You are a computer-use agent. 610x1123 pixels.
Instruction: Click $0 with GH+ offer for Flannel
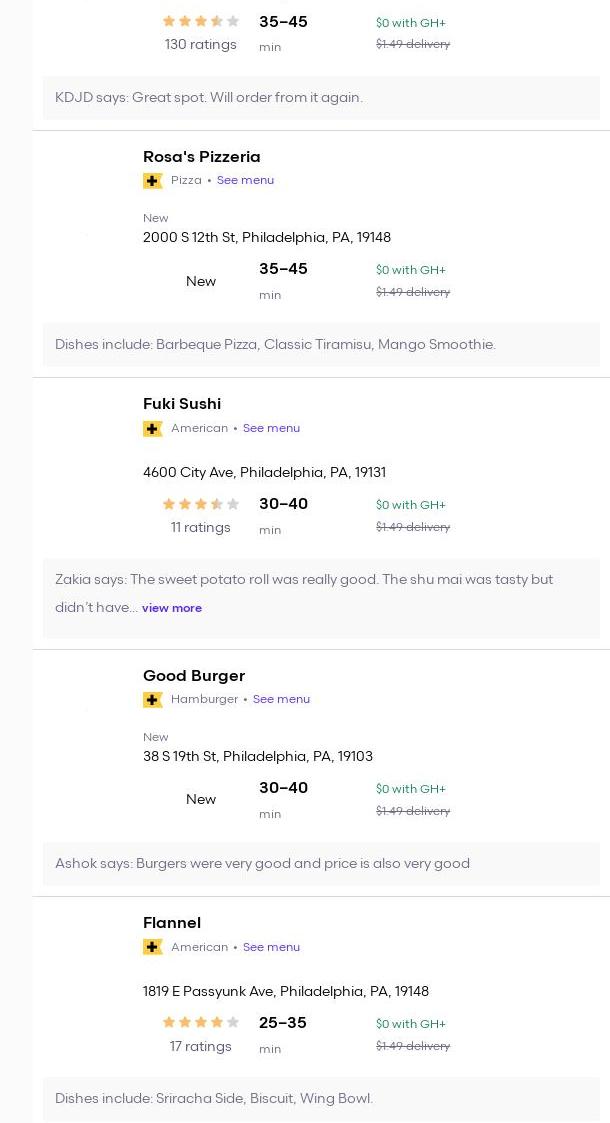pos(411,1024)
